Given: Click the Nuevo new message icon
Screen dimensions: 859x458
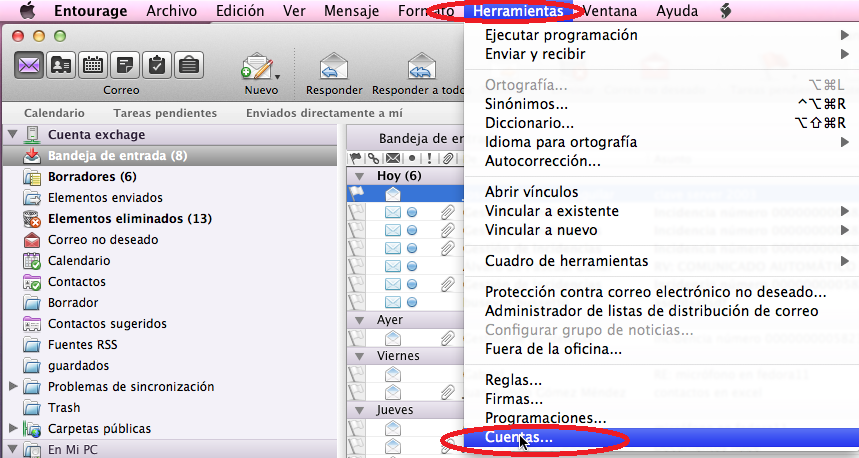Looking at the screenshot, I should (x=257, y=67).
